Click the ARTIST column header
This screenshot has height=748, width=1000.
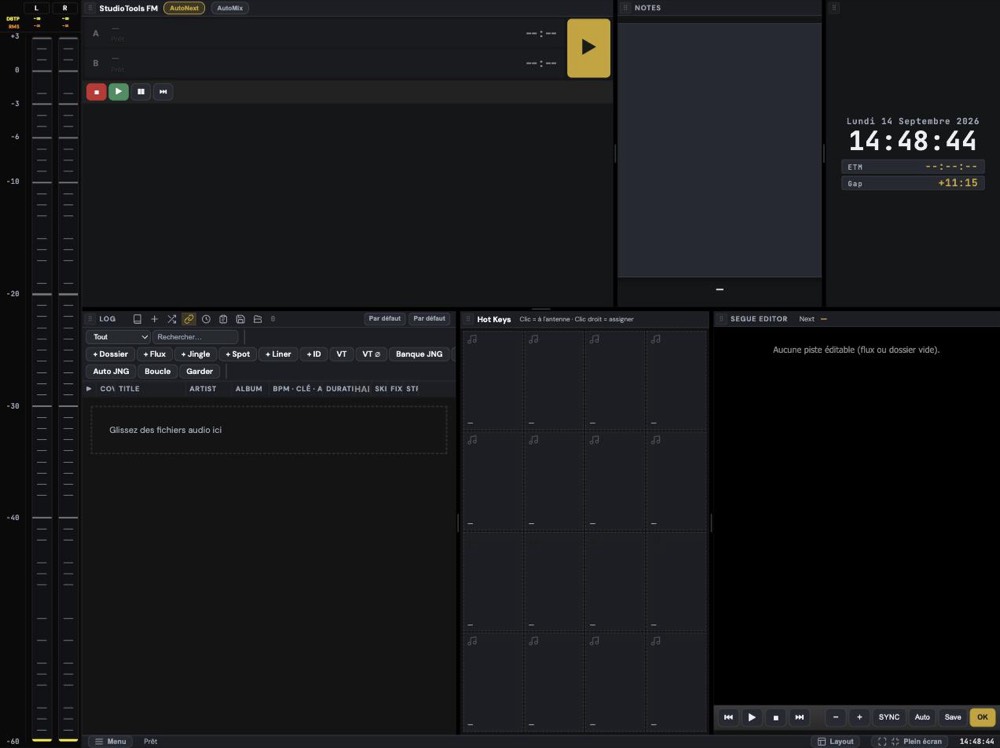pos(203,388)
